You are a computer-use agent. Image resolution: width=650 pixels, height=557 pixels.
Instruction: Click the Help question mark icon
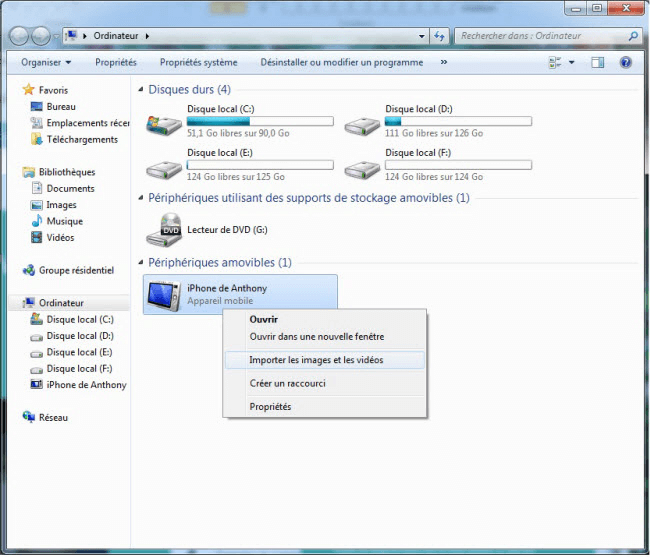pyautogui.click(x=625, y=62)
